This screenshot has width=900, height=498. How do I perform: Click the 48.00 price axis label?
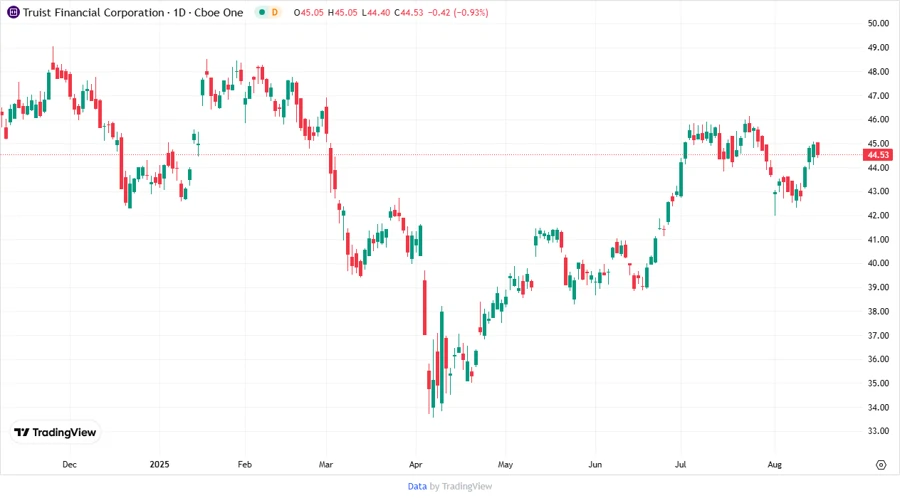coord(878,72)
